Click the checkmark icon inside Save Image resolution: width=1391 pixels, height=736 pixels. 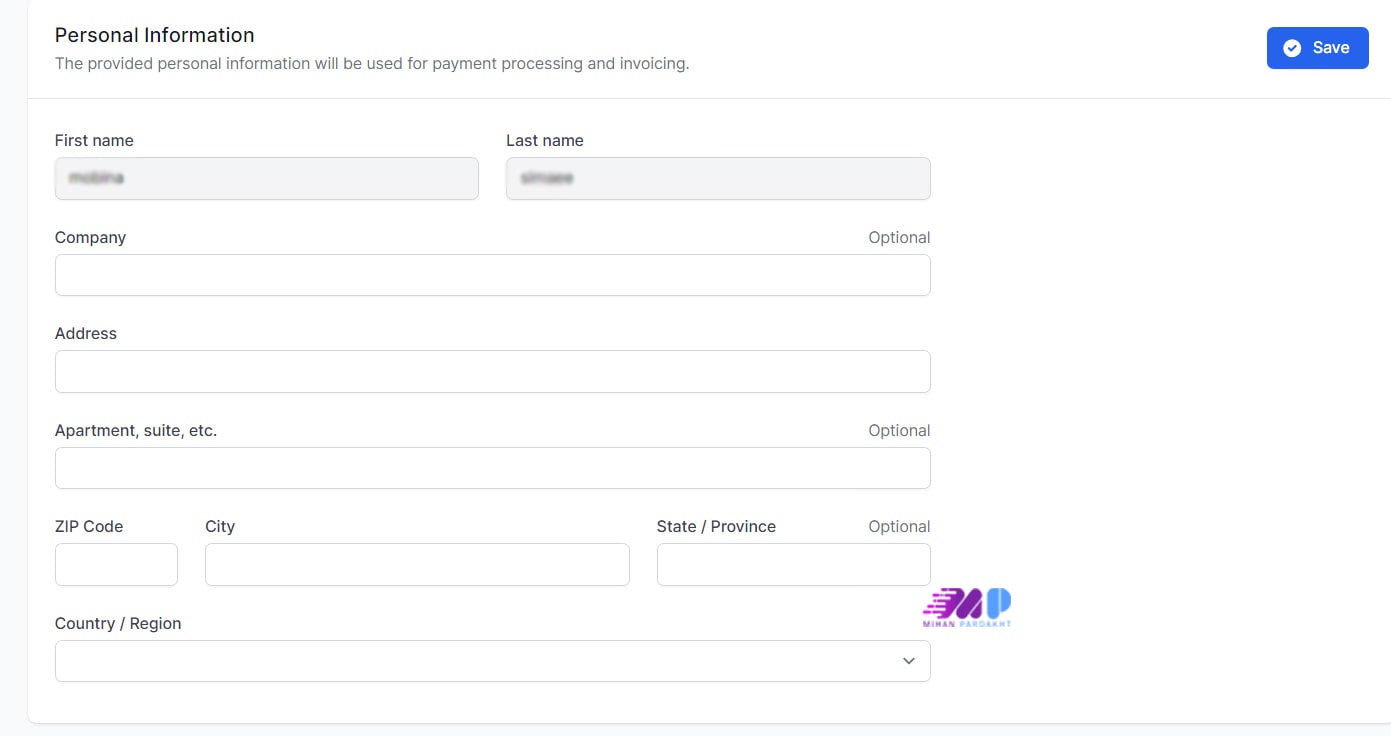click(1292, 48)
